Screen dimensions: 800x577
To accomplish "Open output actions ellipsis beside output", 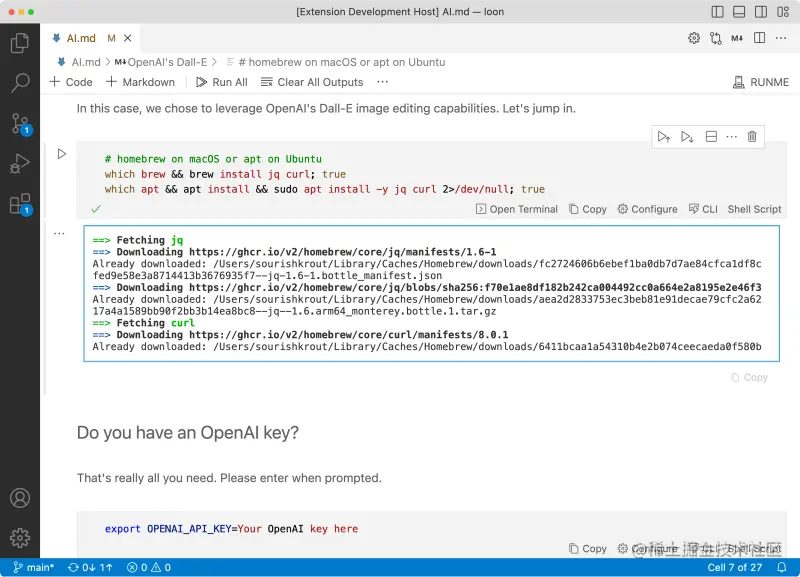I will pos(59,234).
